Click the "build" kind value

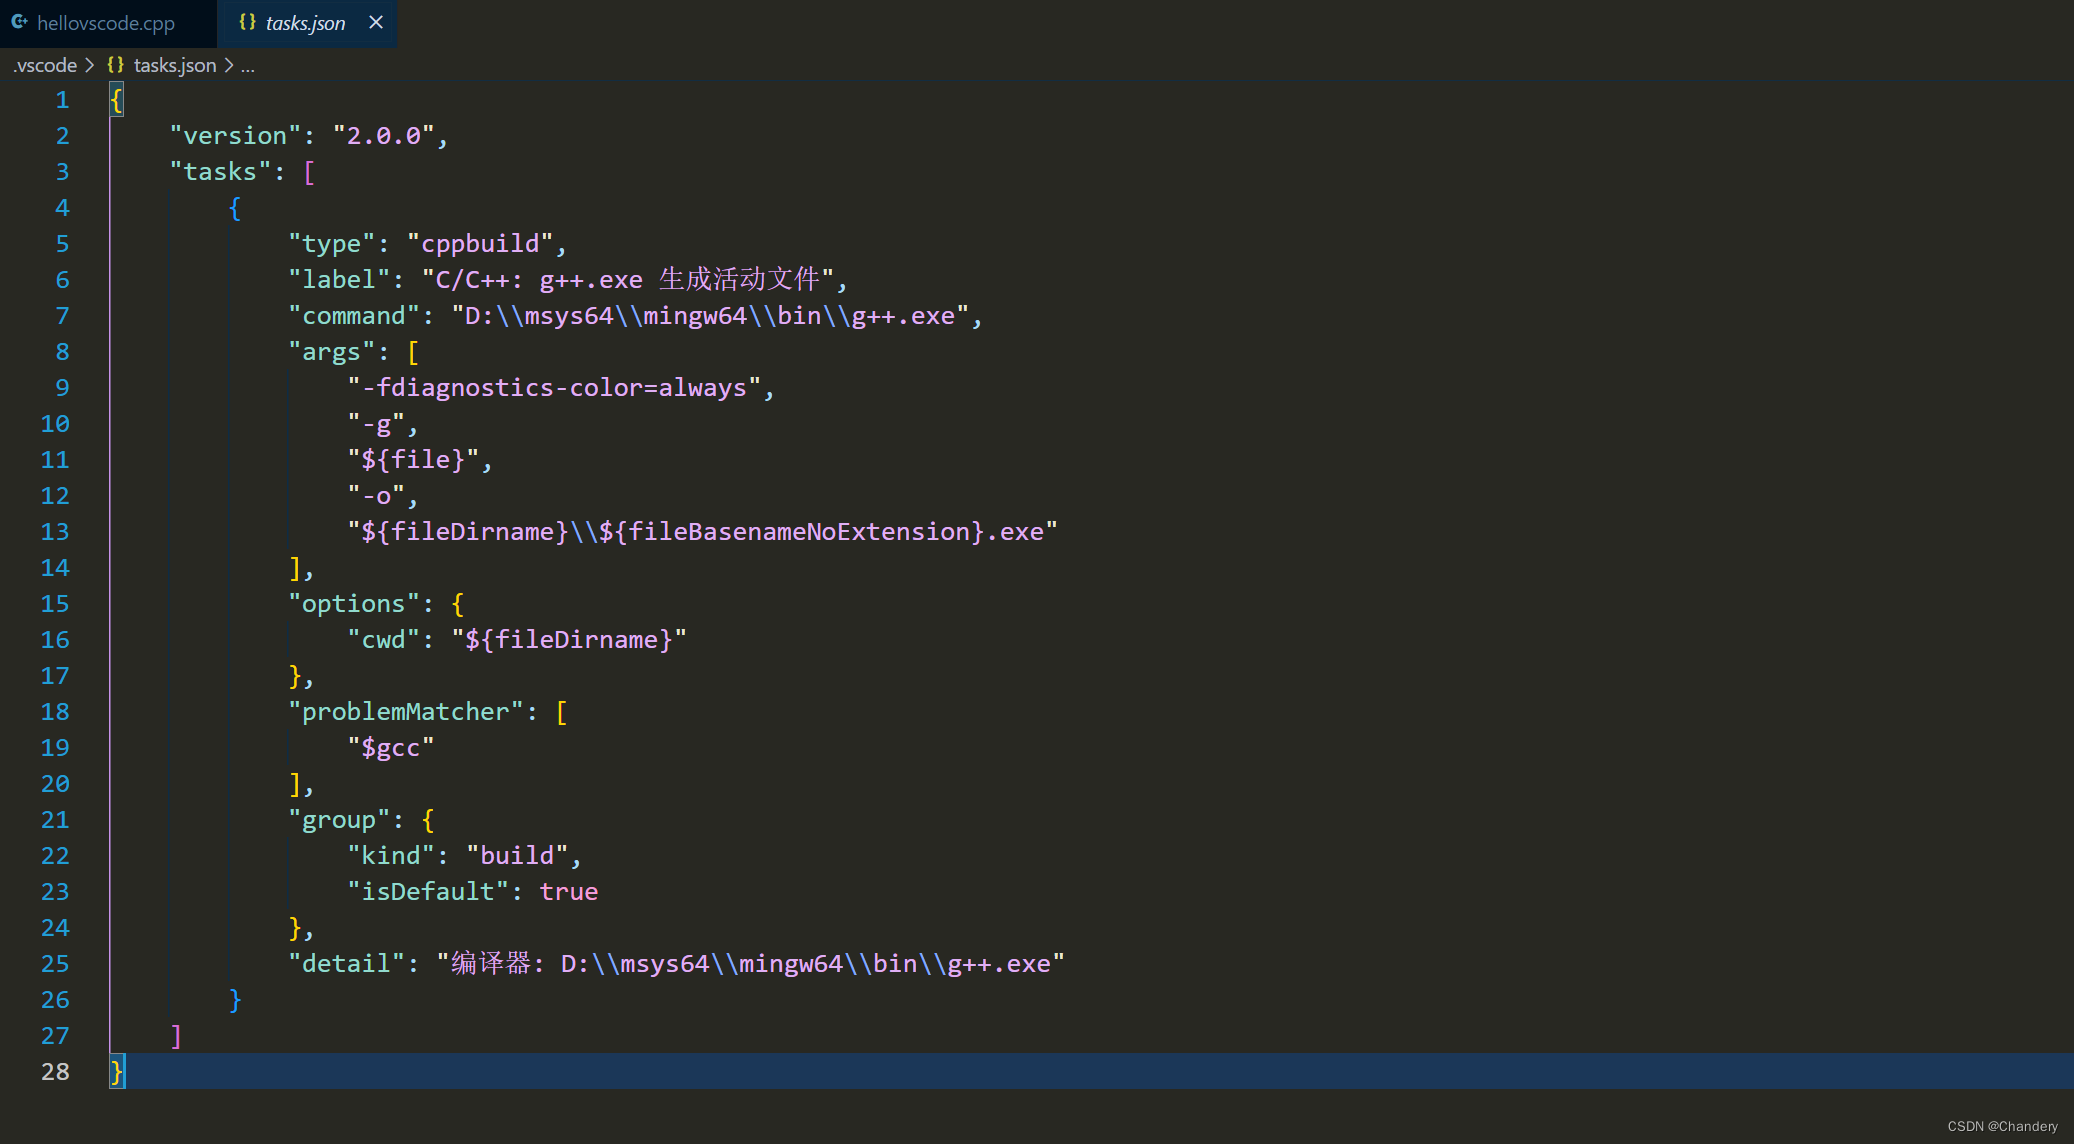click(517, 856)
